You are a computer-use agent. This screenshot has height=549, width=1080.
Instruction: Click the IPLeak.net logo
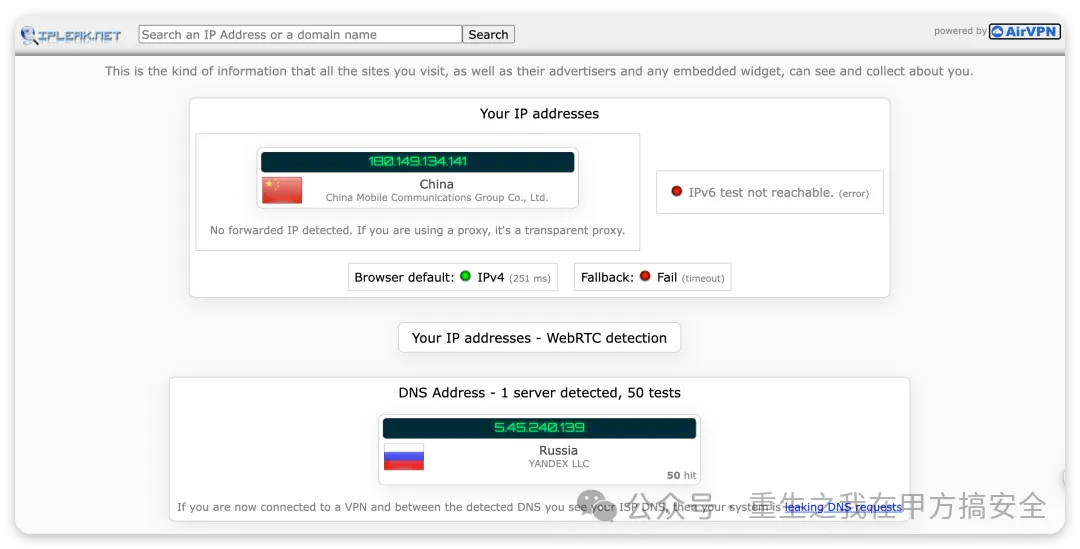71,35
